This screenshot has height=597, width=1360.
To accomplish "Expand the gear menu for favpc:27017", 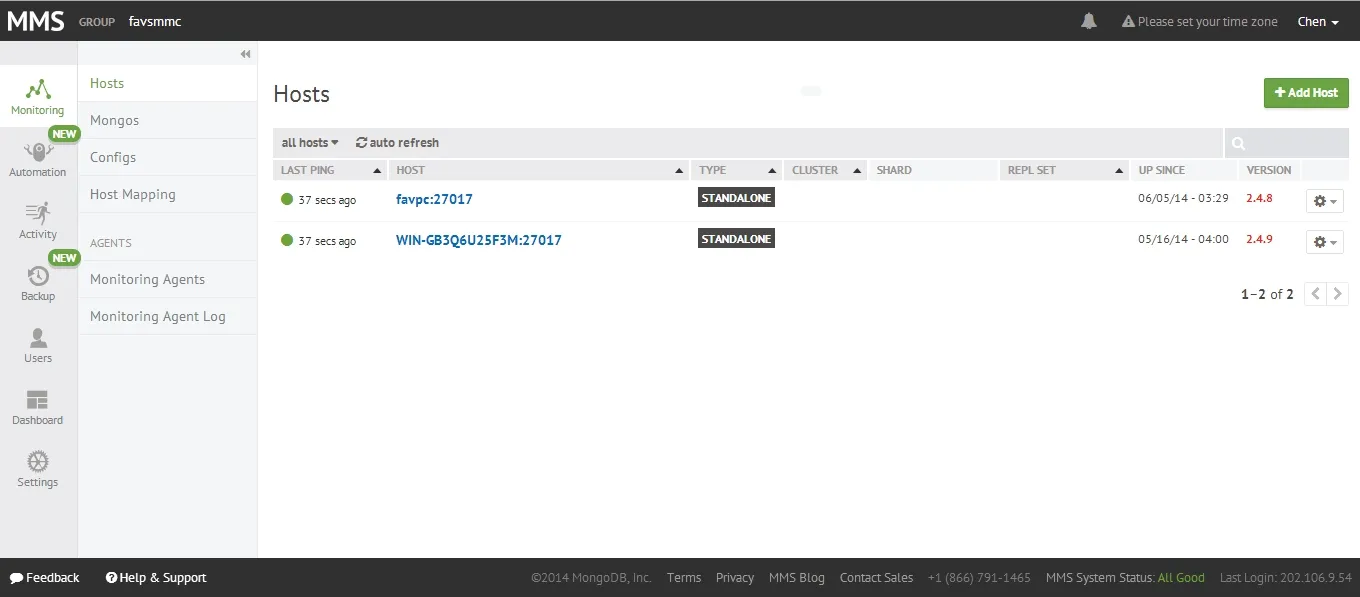I will pyautogui.click(x=1324, y=200).
